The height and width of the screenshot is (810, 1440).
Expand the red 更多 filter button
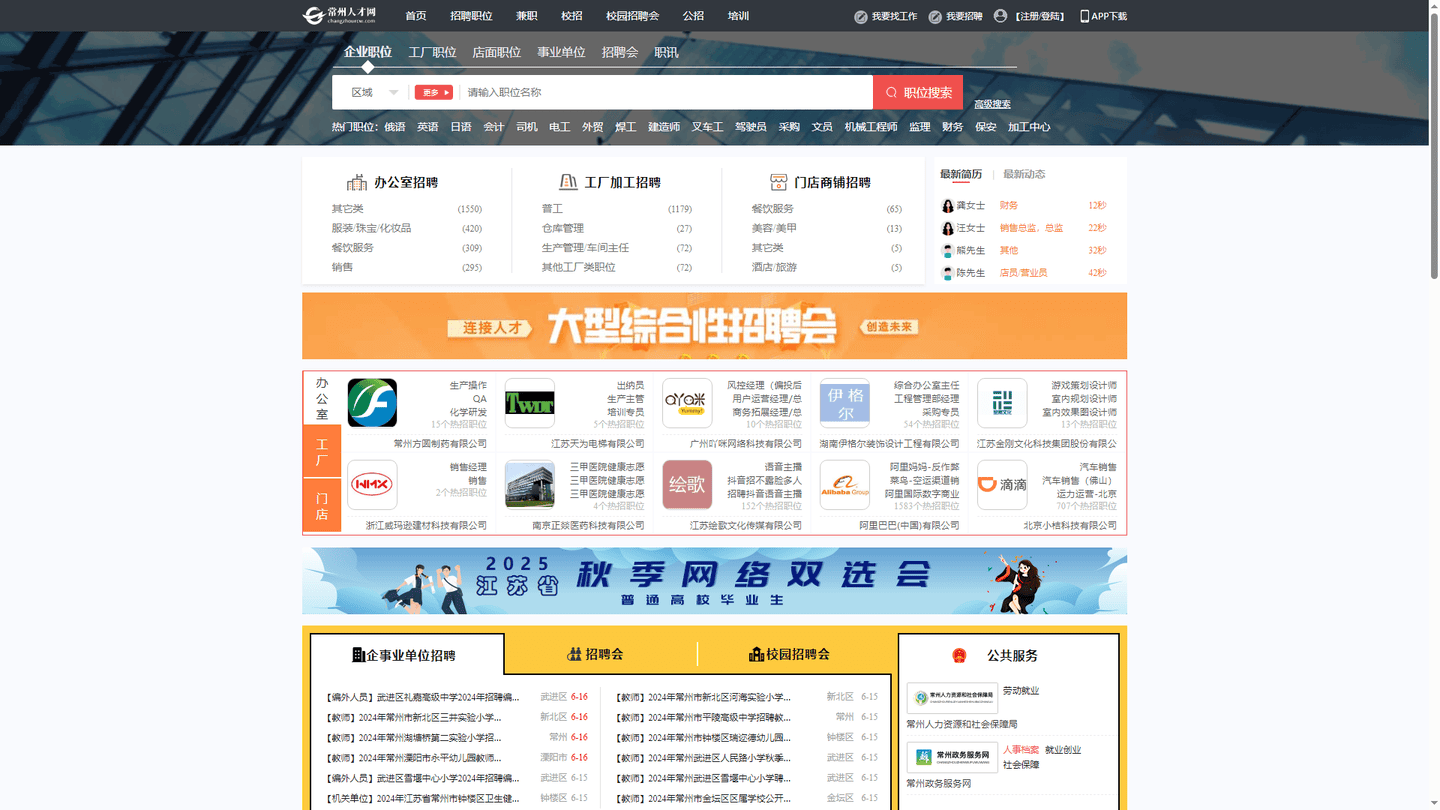point(434,92)
